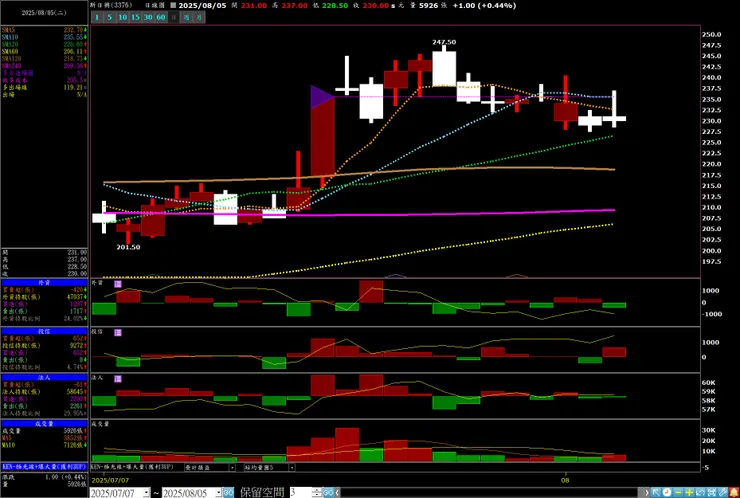Click GO button after the end date

(x=228, y=493)
